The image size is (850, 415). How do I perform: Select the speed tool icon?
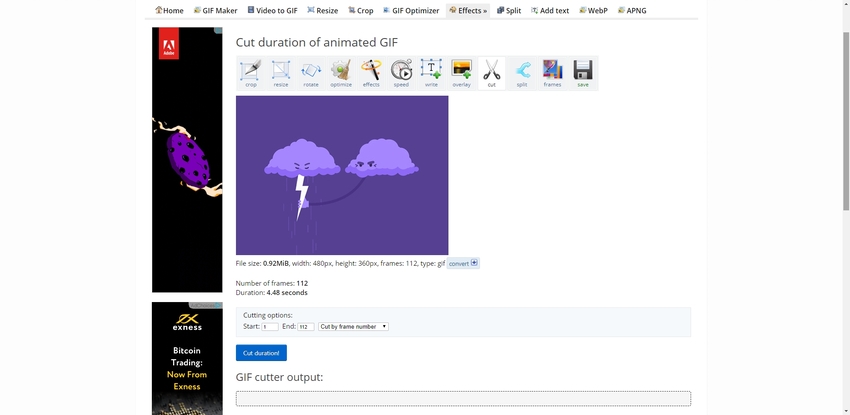[x=401, y=72]
